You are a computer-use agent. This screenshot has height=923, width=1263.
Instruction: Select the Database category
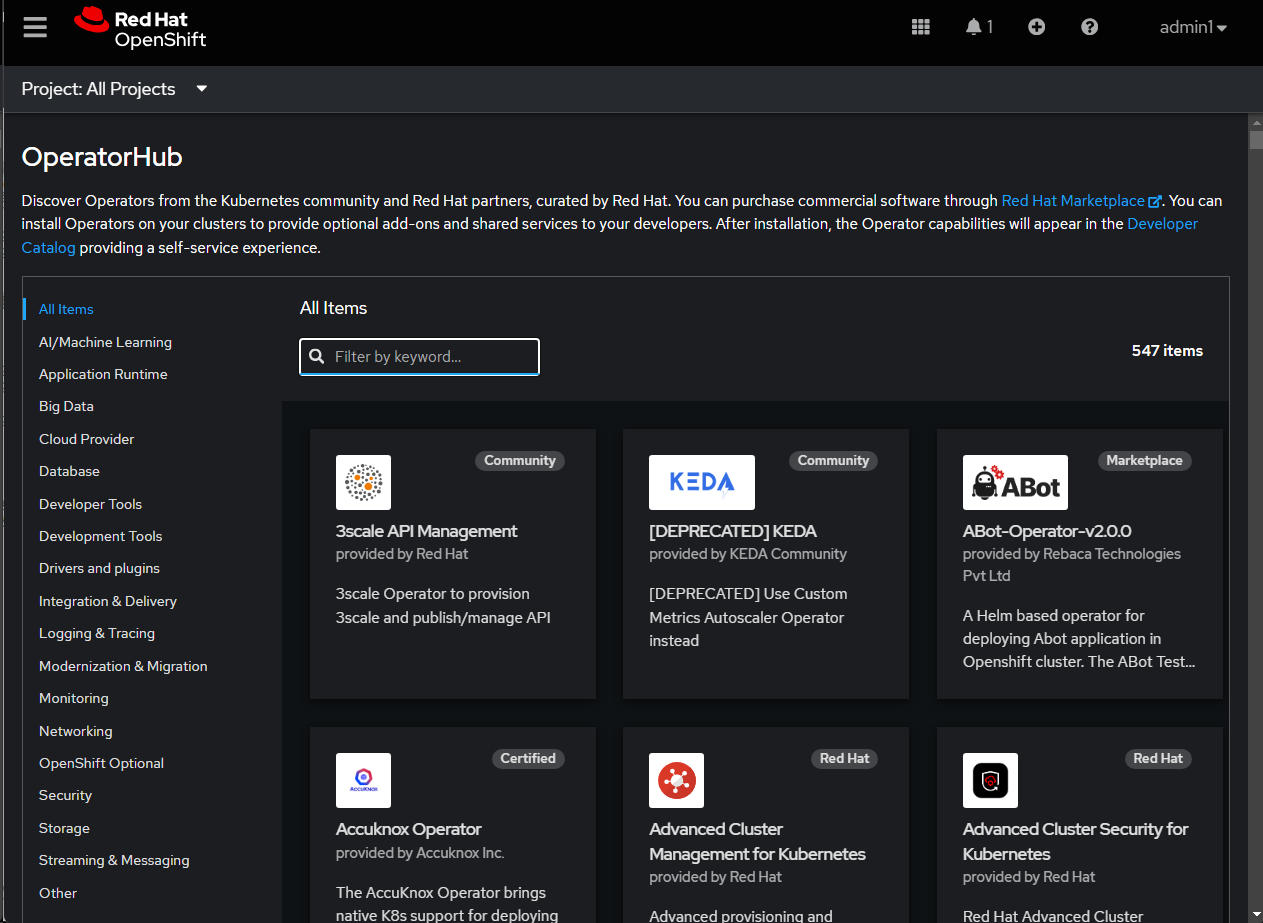[69, 471]
